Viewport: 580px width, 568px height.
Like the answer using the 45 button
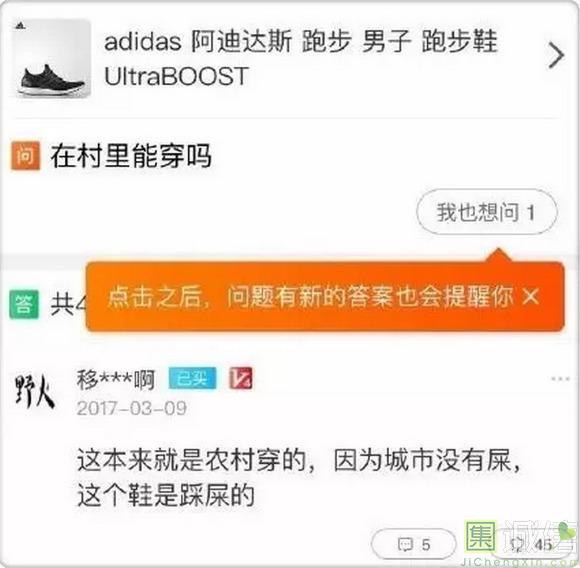pos(531,544)
